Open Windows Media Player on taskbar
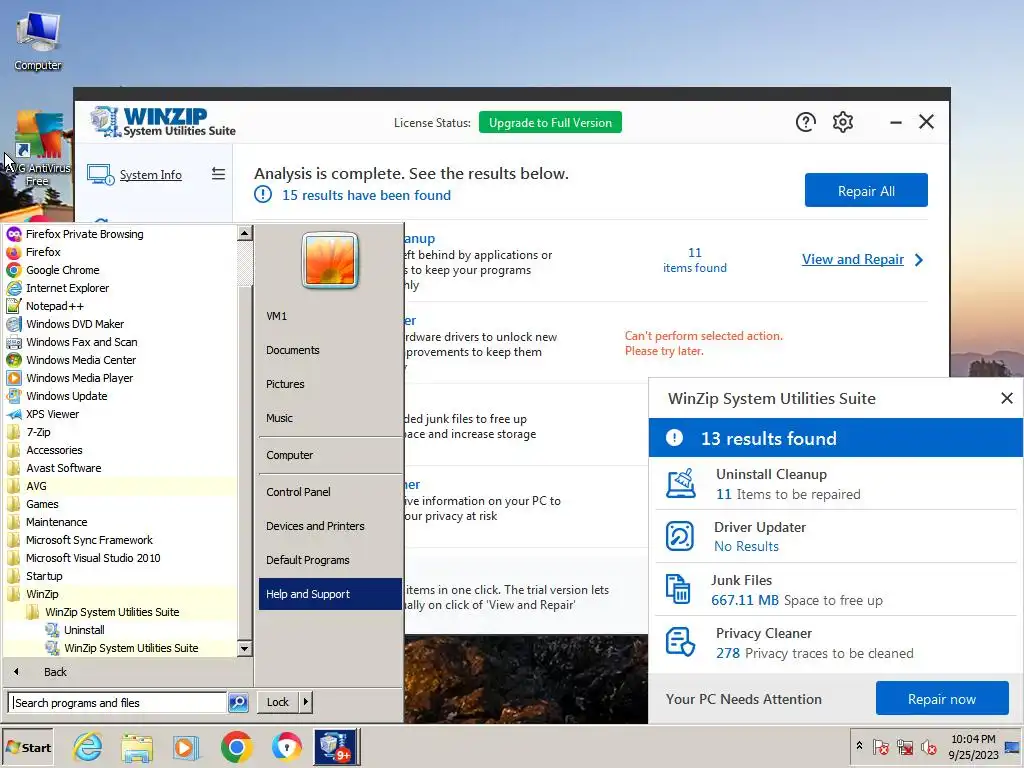1024x768 pixels. click(x=186, y=747)
